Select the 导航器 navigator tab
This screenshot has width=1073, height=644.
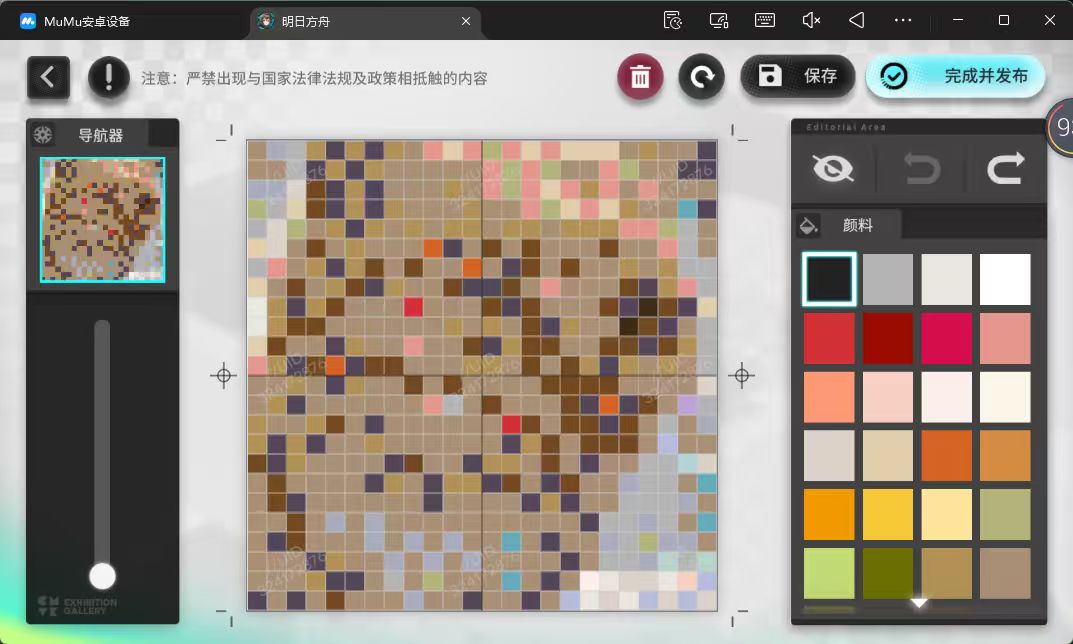[101, 135]
